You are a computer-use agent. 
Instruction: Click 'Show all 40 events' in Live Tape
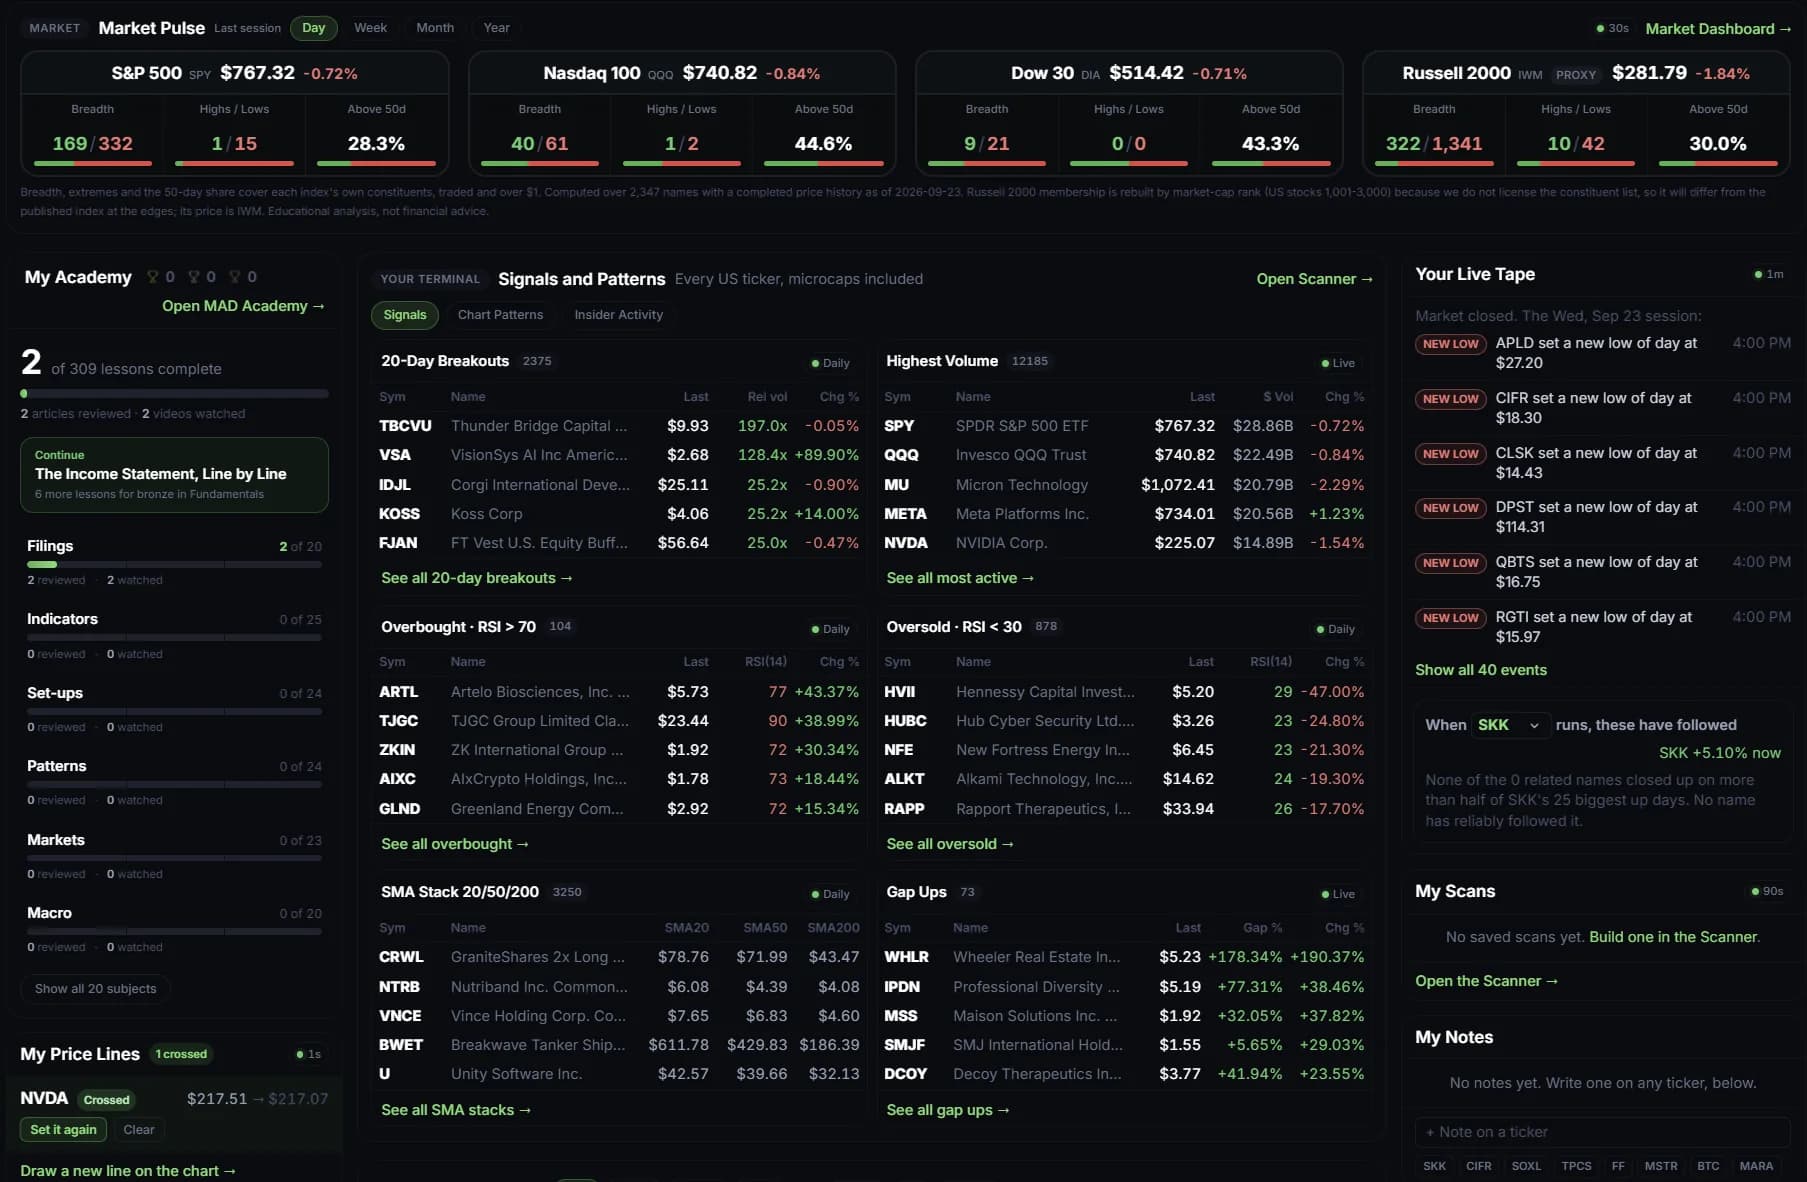[x=1481, y=670]
